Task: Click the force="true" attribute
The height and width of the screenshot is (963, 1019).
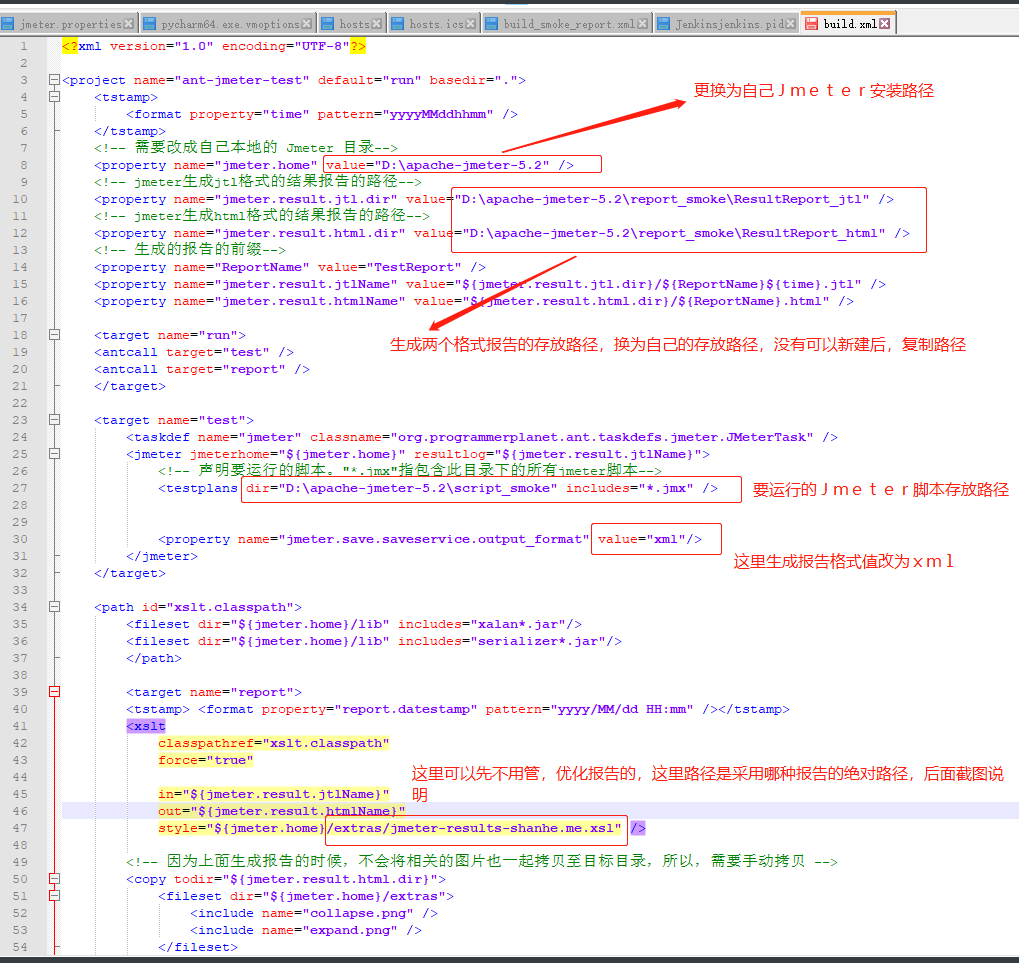Action: tap(205, 760)
